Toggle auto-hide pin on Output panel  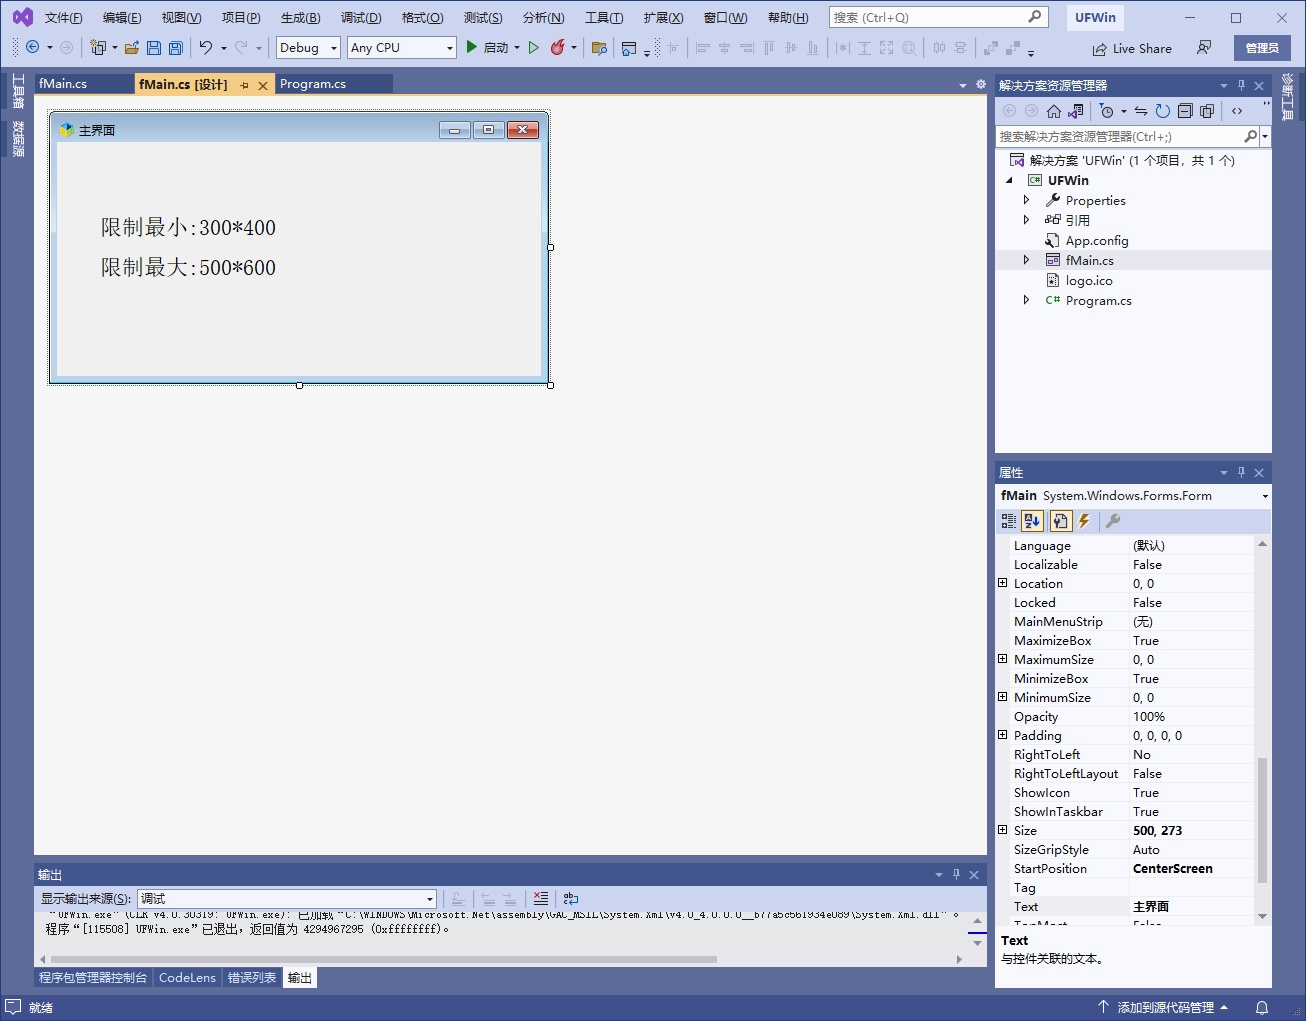pos(956,875)
